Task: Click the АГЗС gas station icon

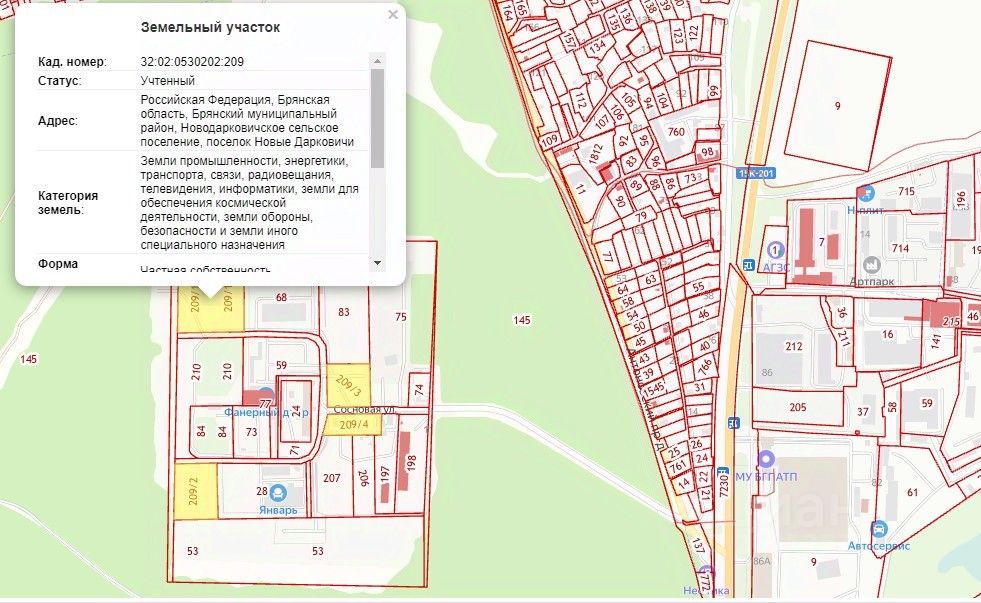Action: pos(776,250)
